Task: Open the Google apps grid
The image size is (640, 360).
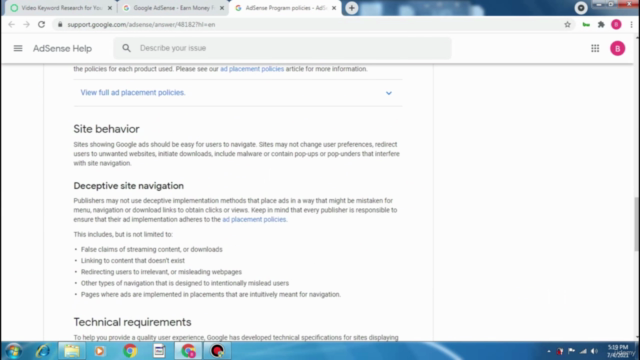Action: point(595,49)
